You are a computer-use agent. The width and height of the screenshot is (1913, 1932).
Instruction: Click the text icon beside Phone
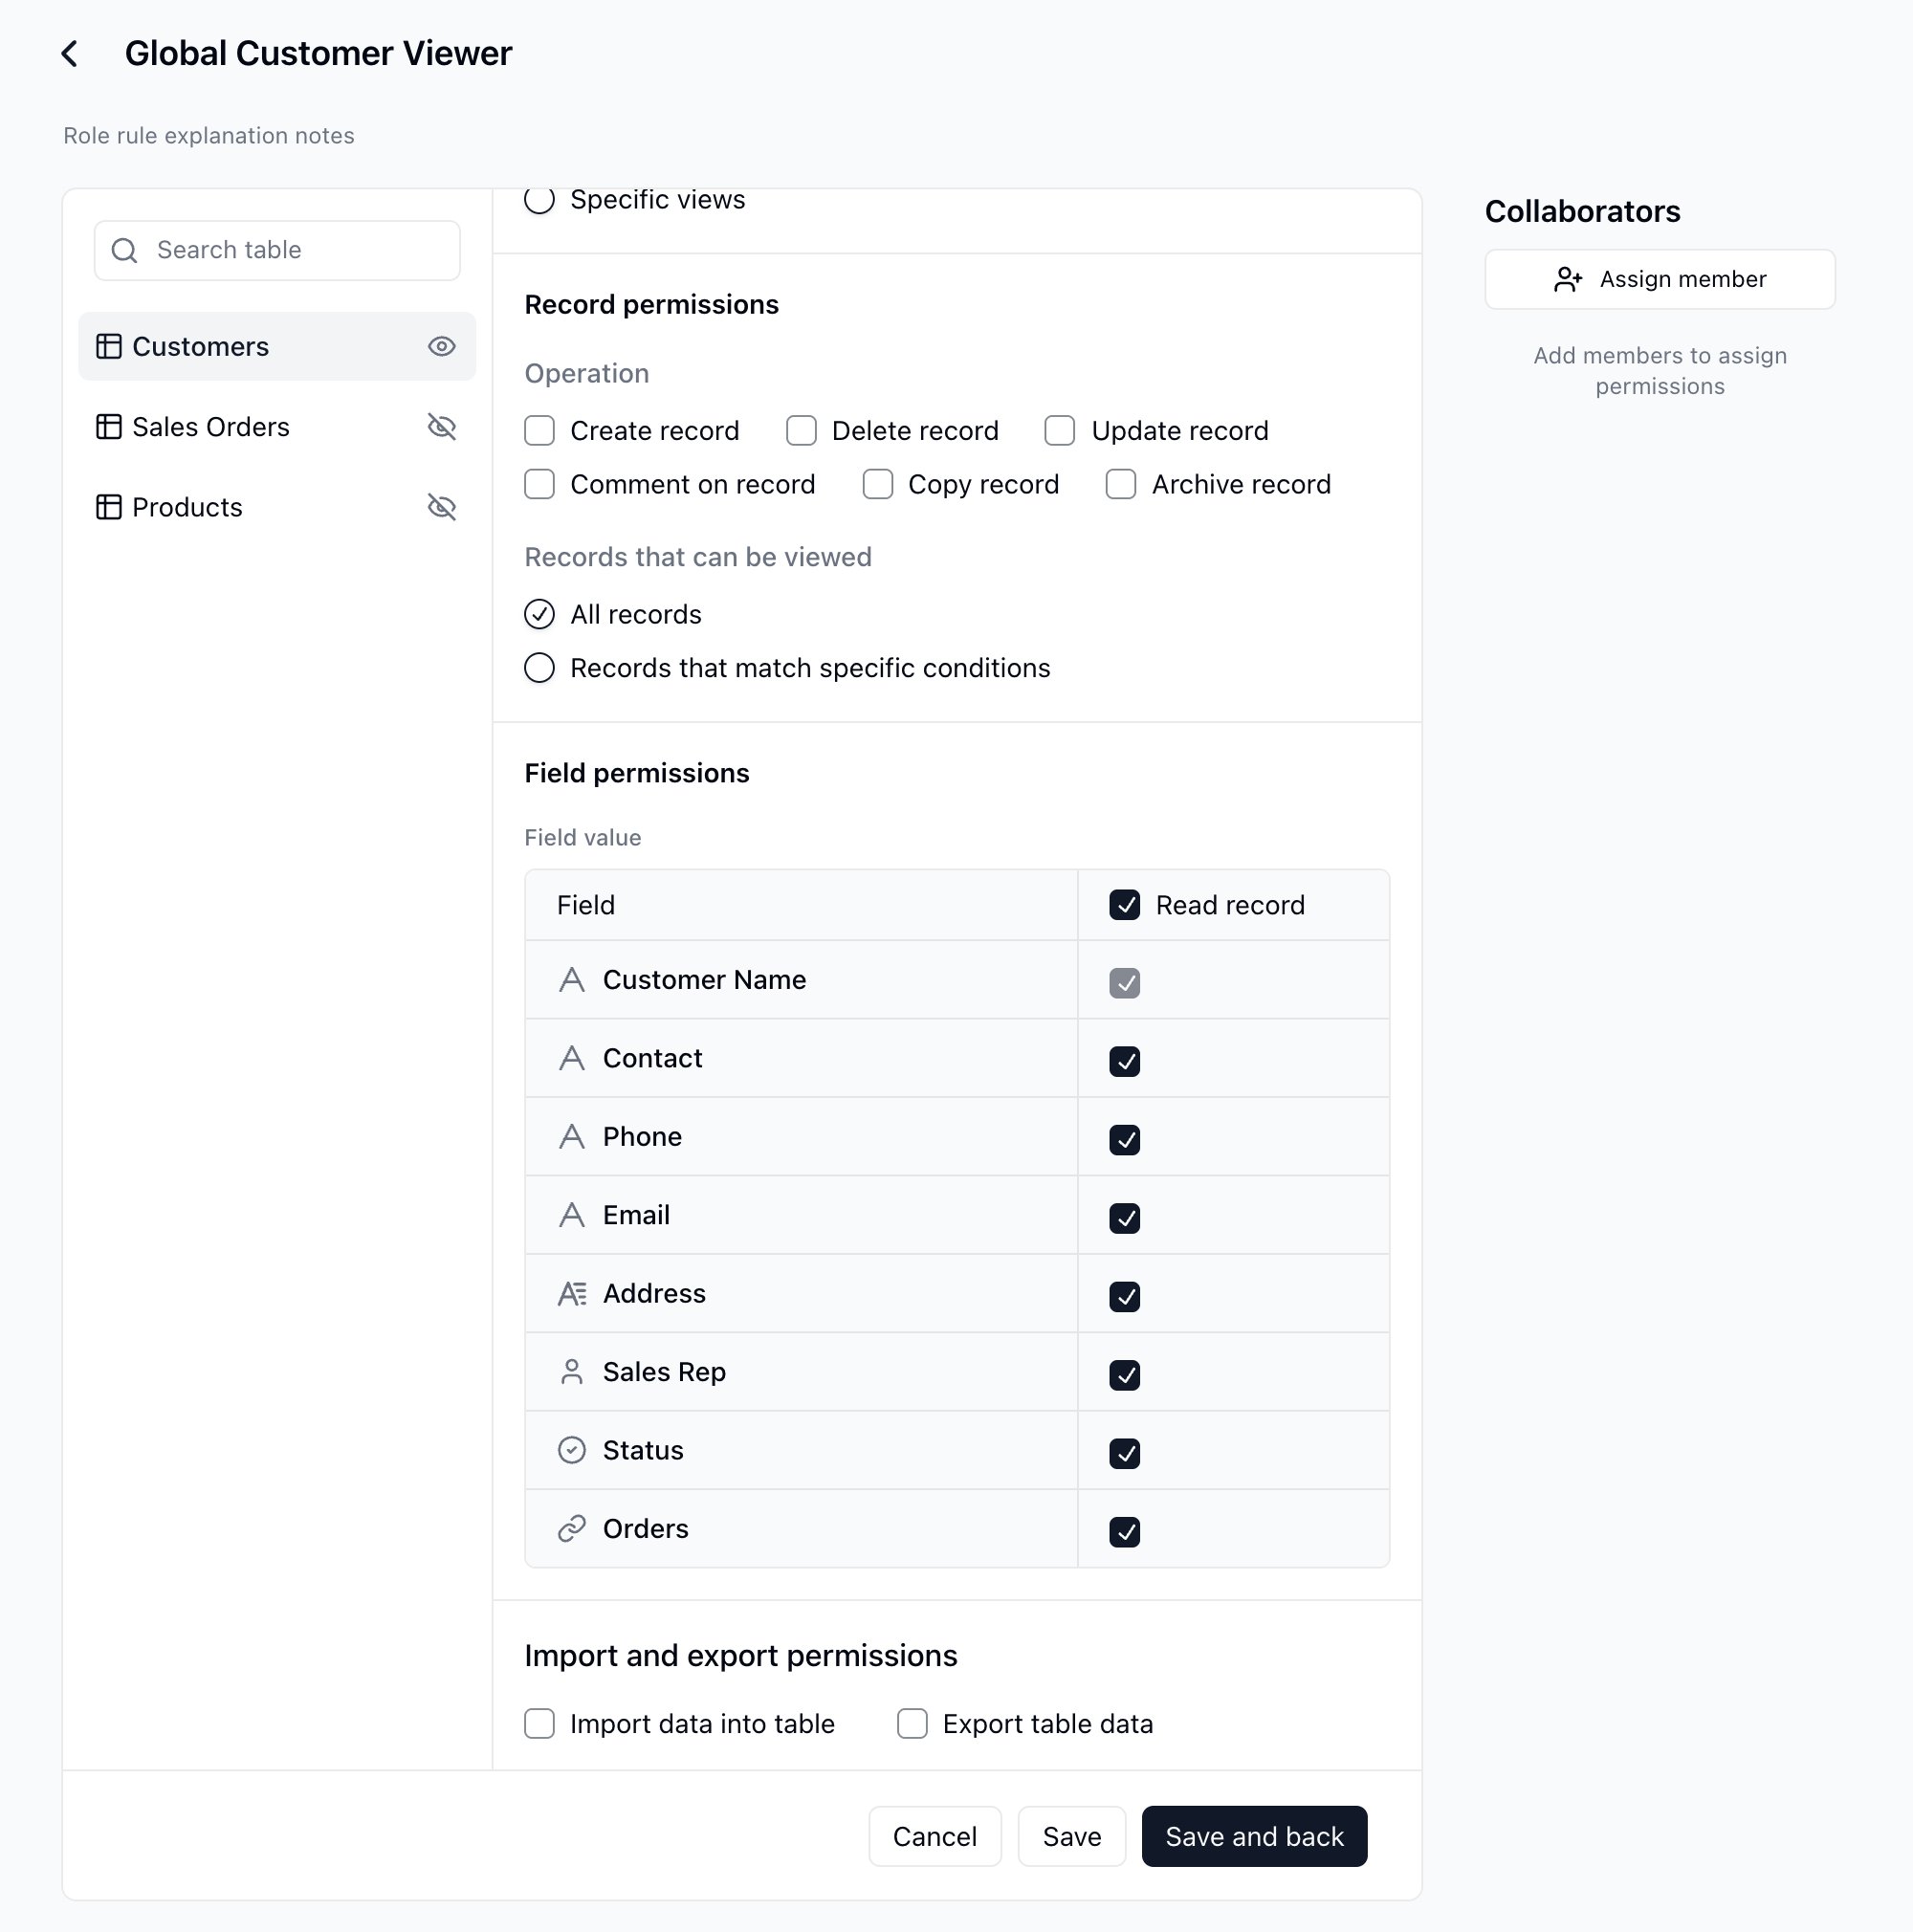(x=572, y=1137)
